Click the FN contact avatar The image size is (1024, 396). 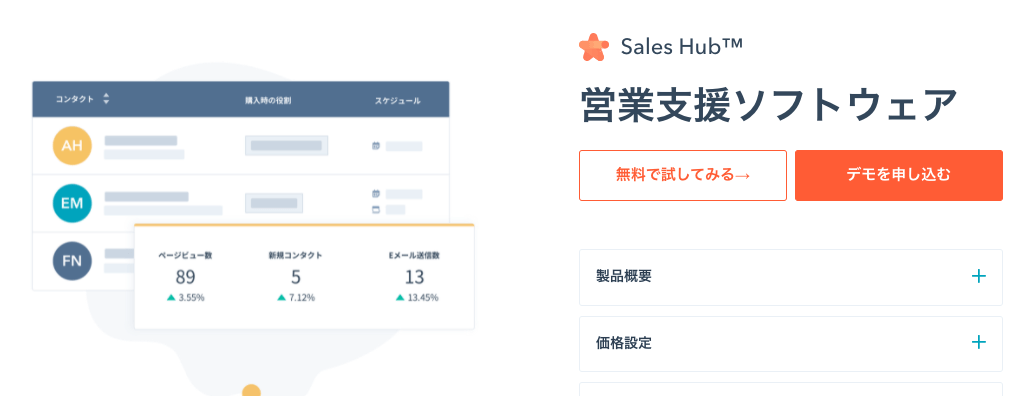(x=72, y=261)
